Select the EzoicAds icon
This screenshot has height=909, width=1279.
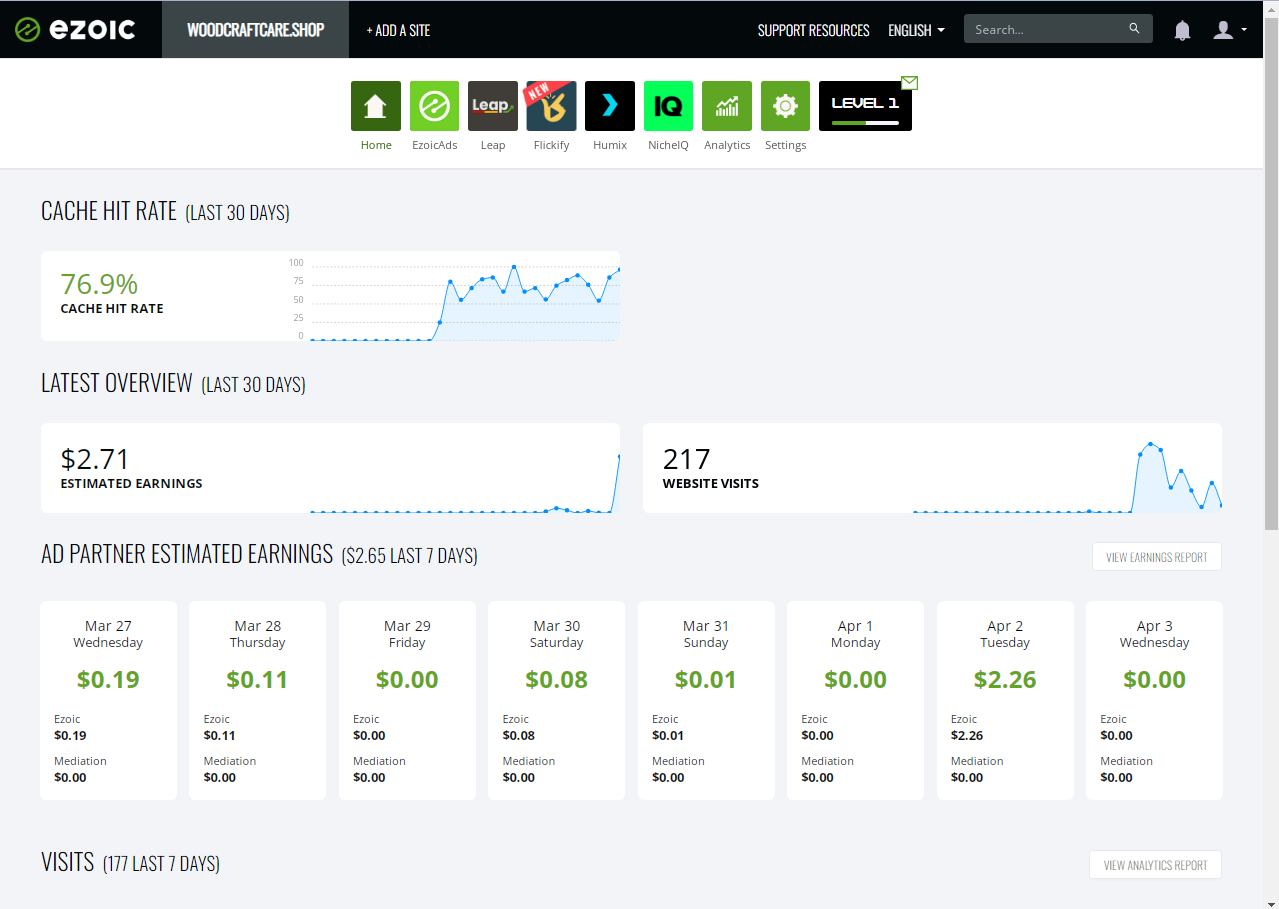pos(434,106)
